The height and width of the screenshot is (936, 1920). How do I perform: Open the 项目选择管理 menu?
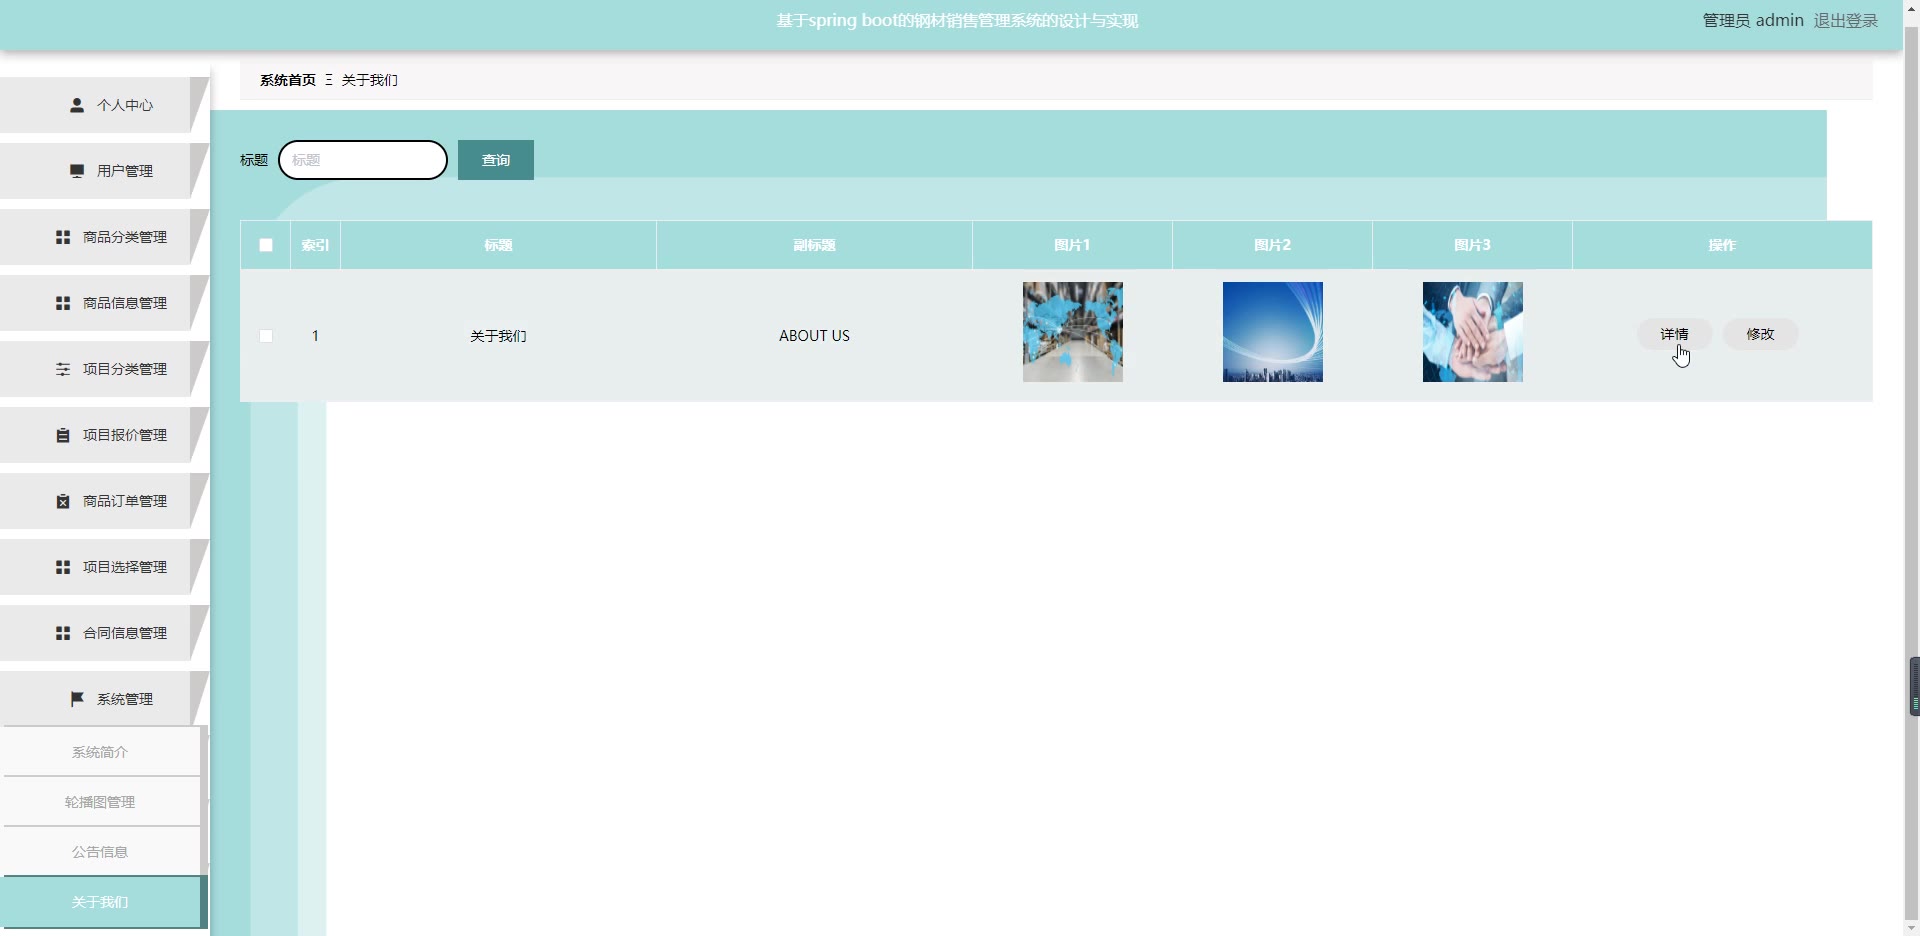coord(104,567)
